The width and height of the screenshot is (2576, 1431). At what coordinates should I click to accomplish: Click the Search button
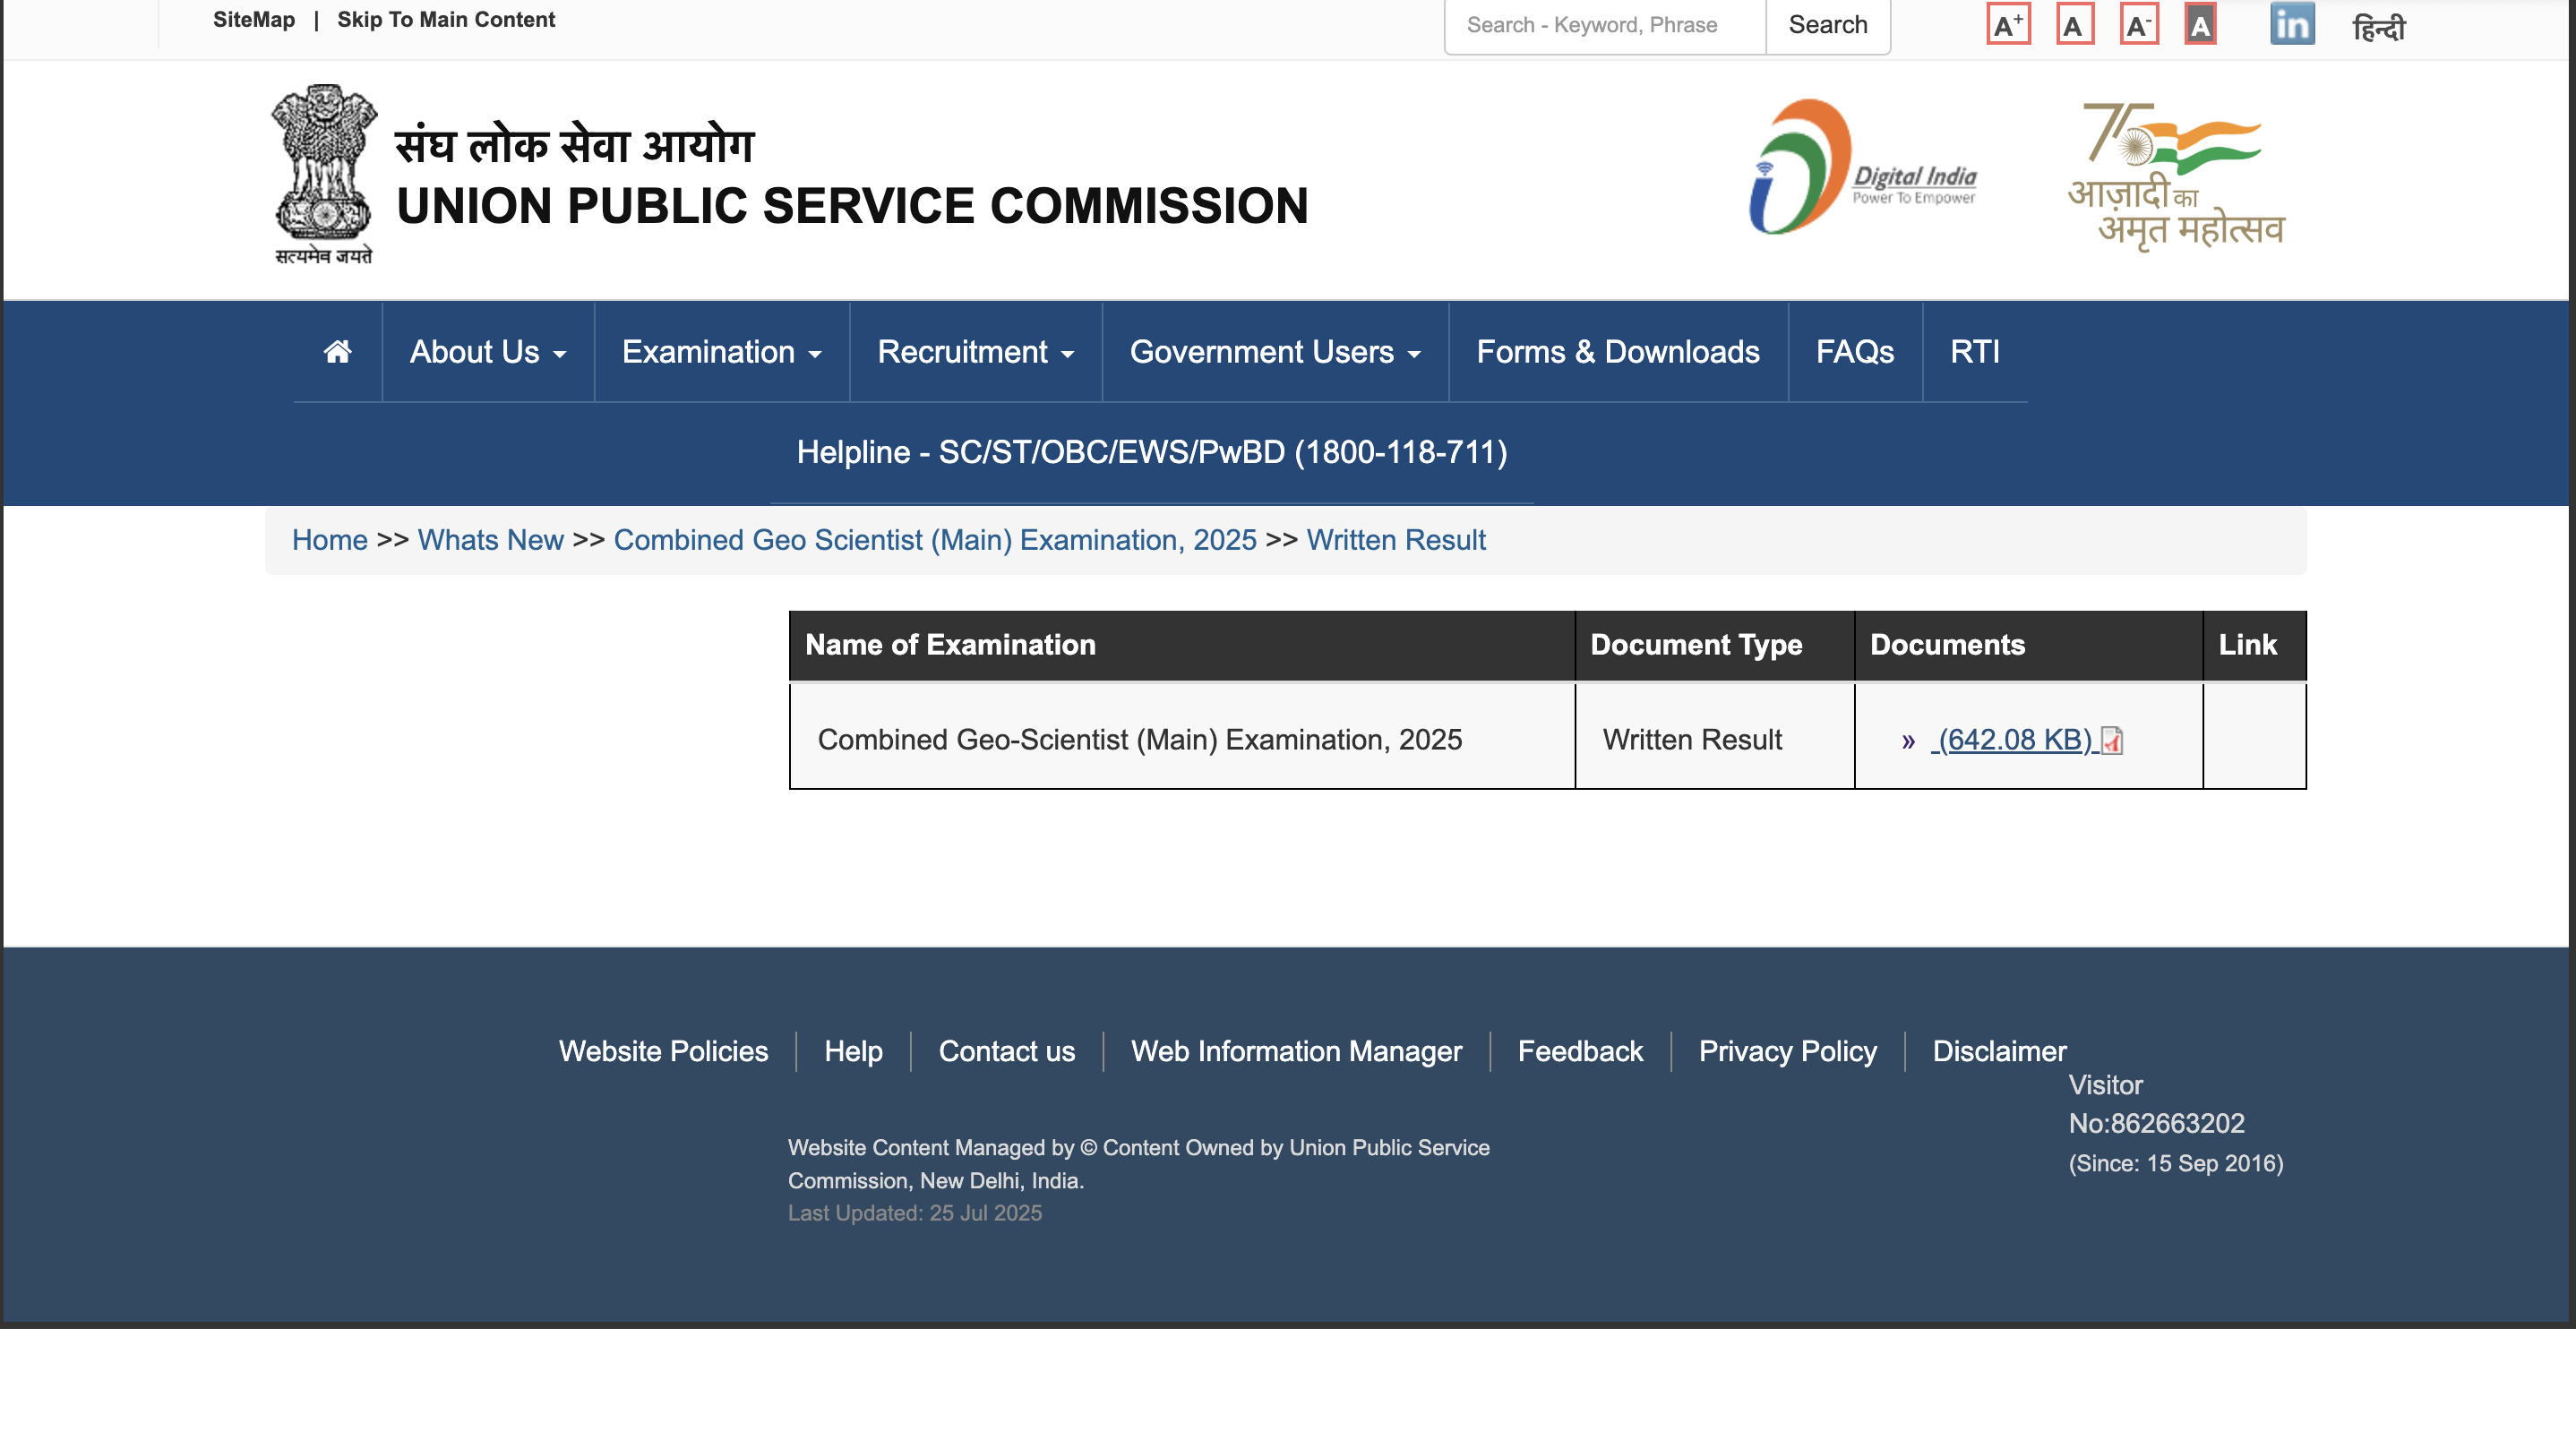pos(1828,25)
